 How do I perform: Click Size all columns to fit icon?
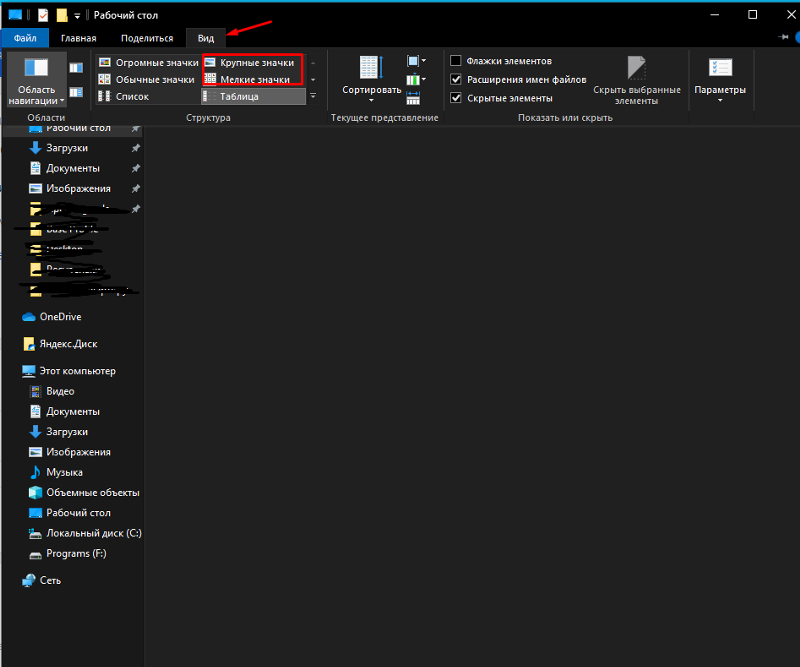click(x=413, y=98)
